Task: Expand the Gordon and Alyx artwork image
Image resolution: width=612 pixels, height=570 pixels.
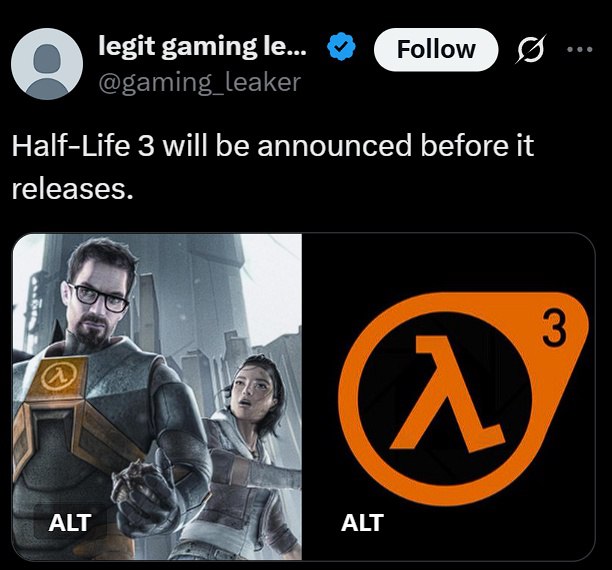Action: (157, 396)
